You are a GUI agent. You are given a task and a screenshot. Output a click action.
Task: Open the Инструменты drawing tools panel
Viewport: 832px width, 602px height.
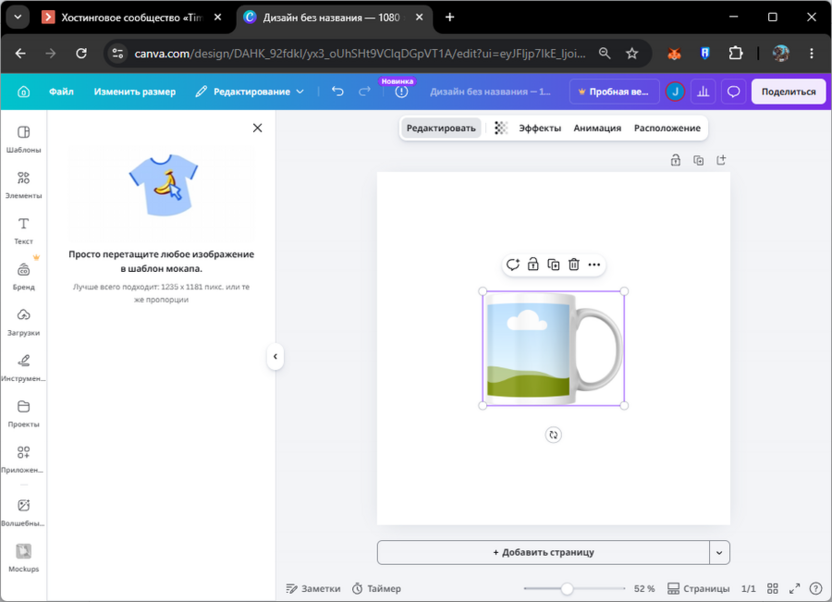23,368
